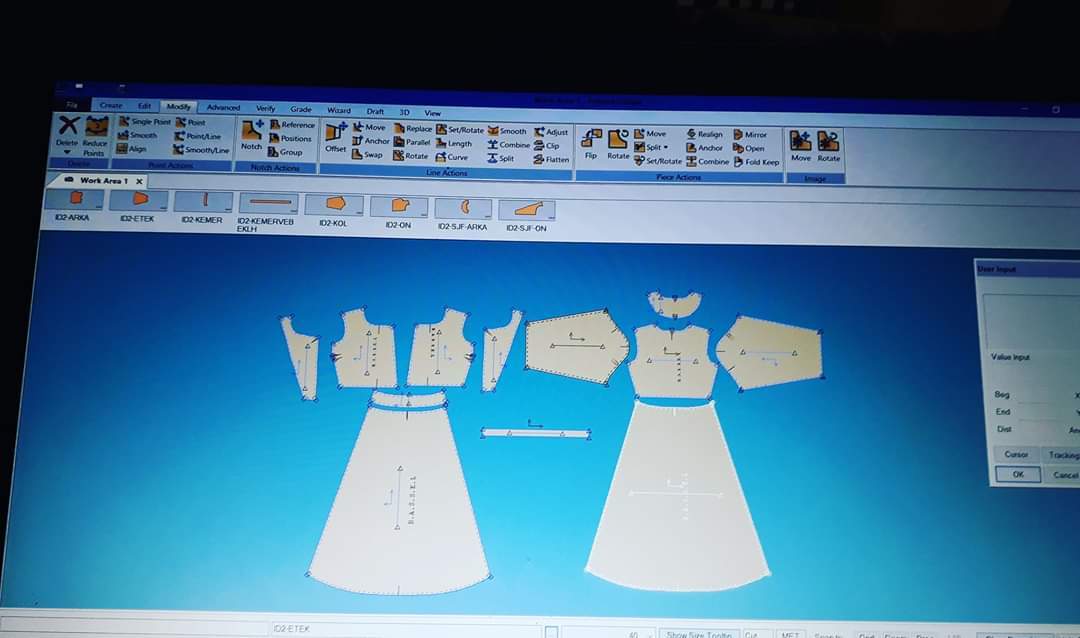
Task: Toggle the Show Size Tooltip button
Action: click(x=699, y=634)
